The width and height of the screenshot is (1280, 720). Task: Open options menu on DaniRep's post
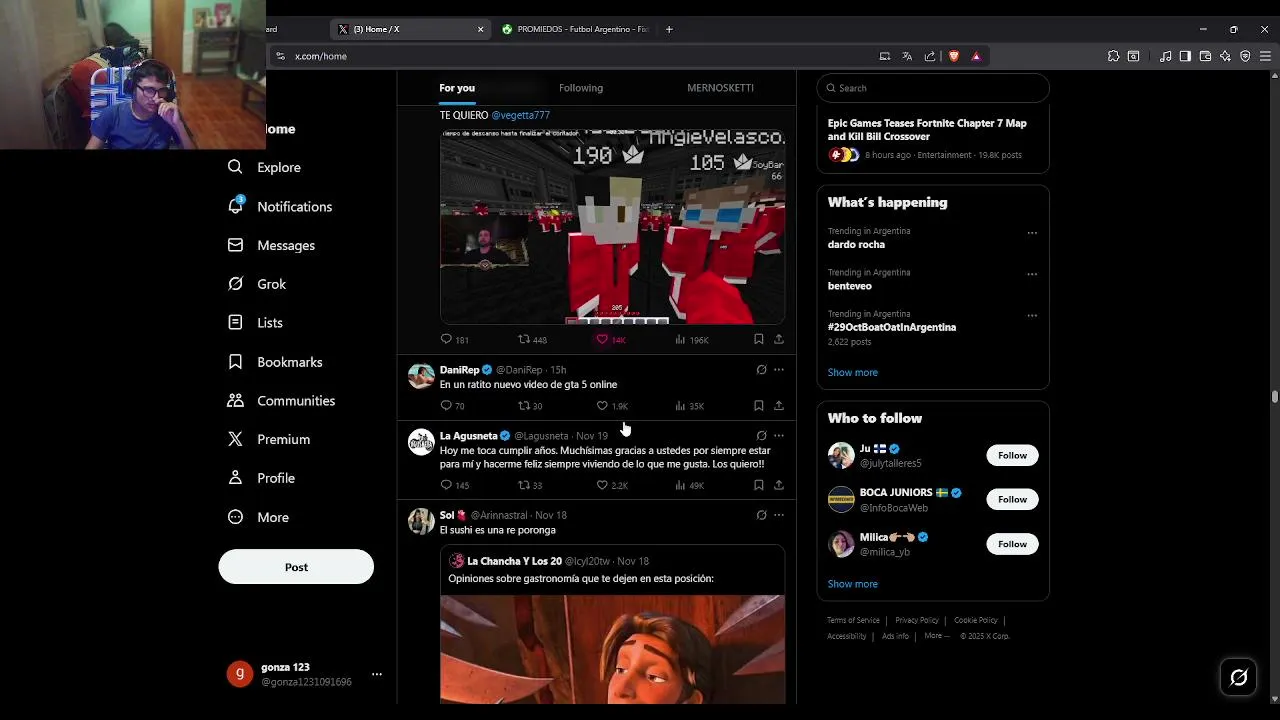(779, 370)
